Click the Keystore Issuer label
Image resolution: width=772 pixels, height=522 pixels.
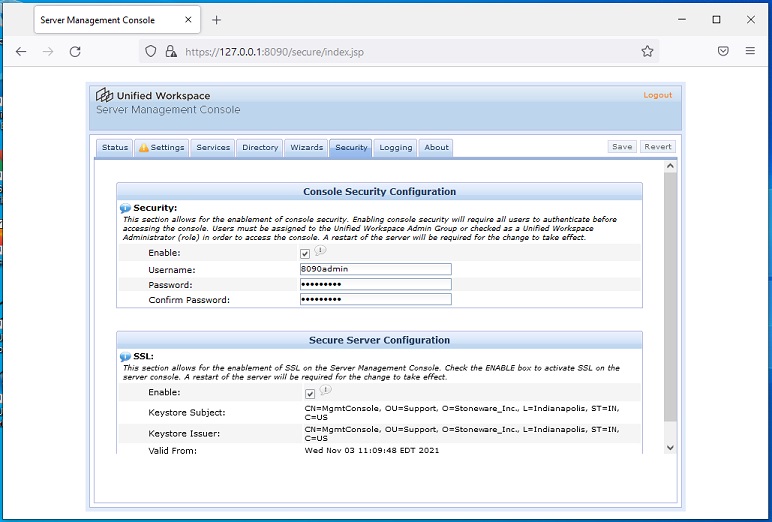click(184, 434)
